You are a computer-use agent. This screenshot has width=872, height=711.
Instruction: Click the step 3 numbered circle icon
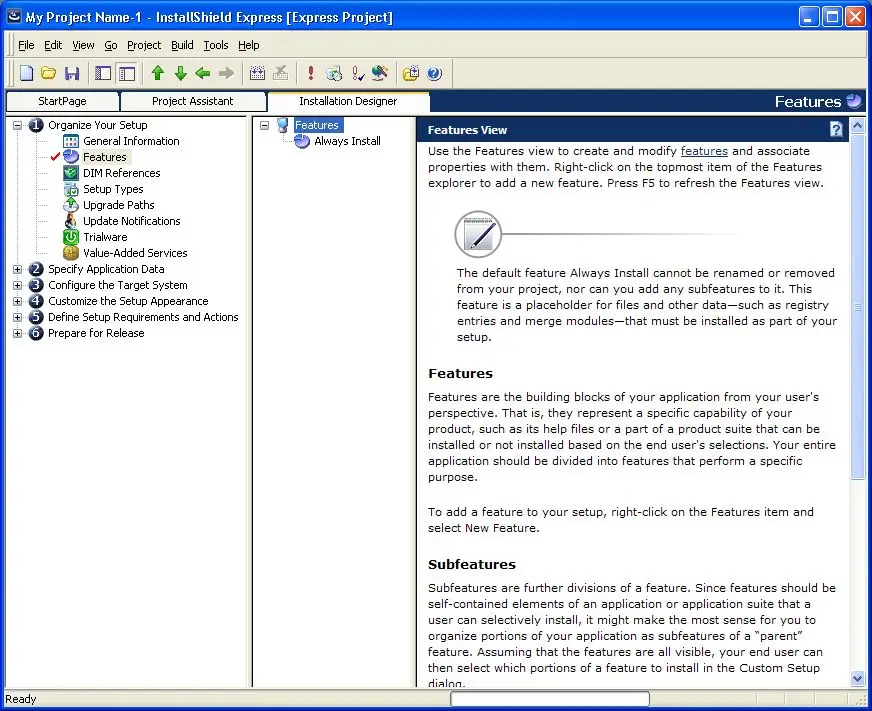tap(36, 285)
